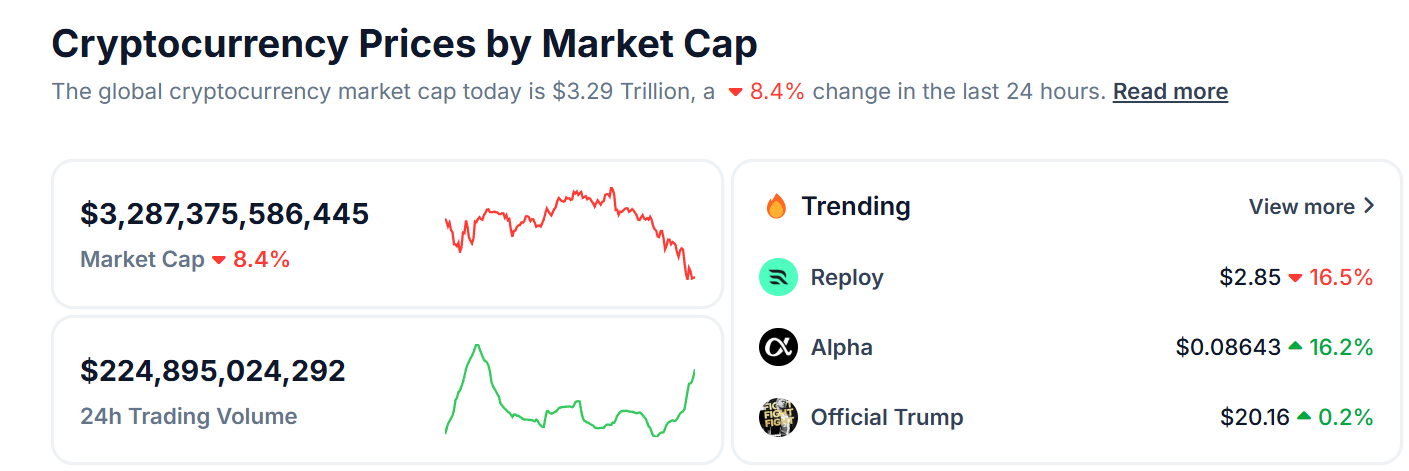
Task: Expand the View more chevron arrow
Action: [1369, 206]
